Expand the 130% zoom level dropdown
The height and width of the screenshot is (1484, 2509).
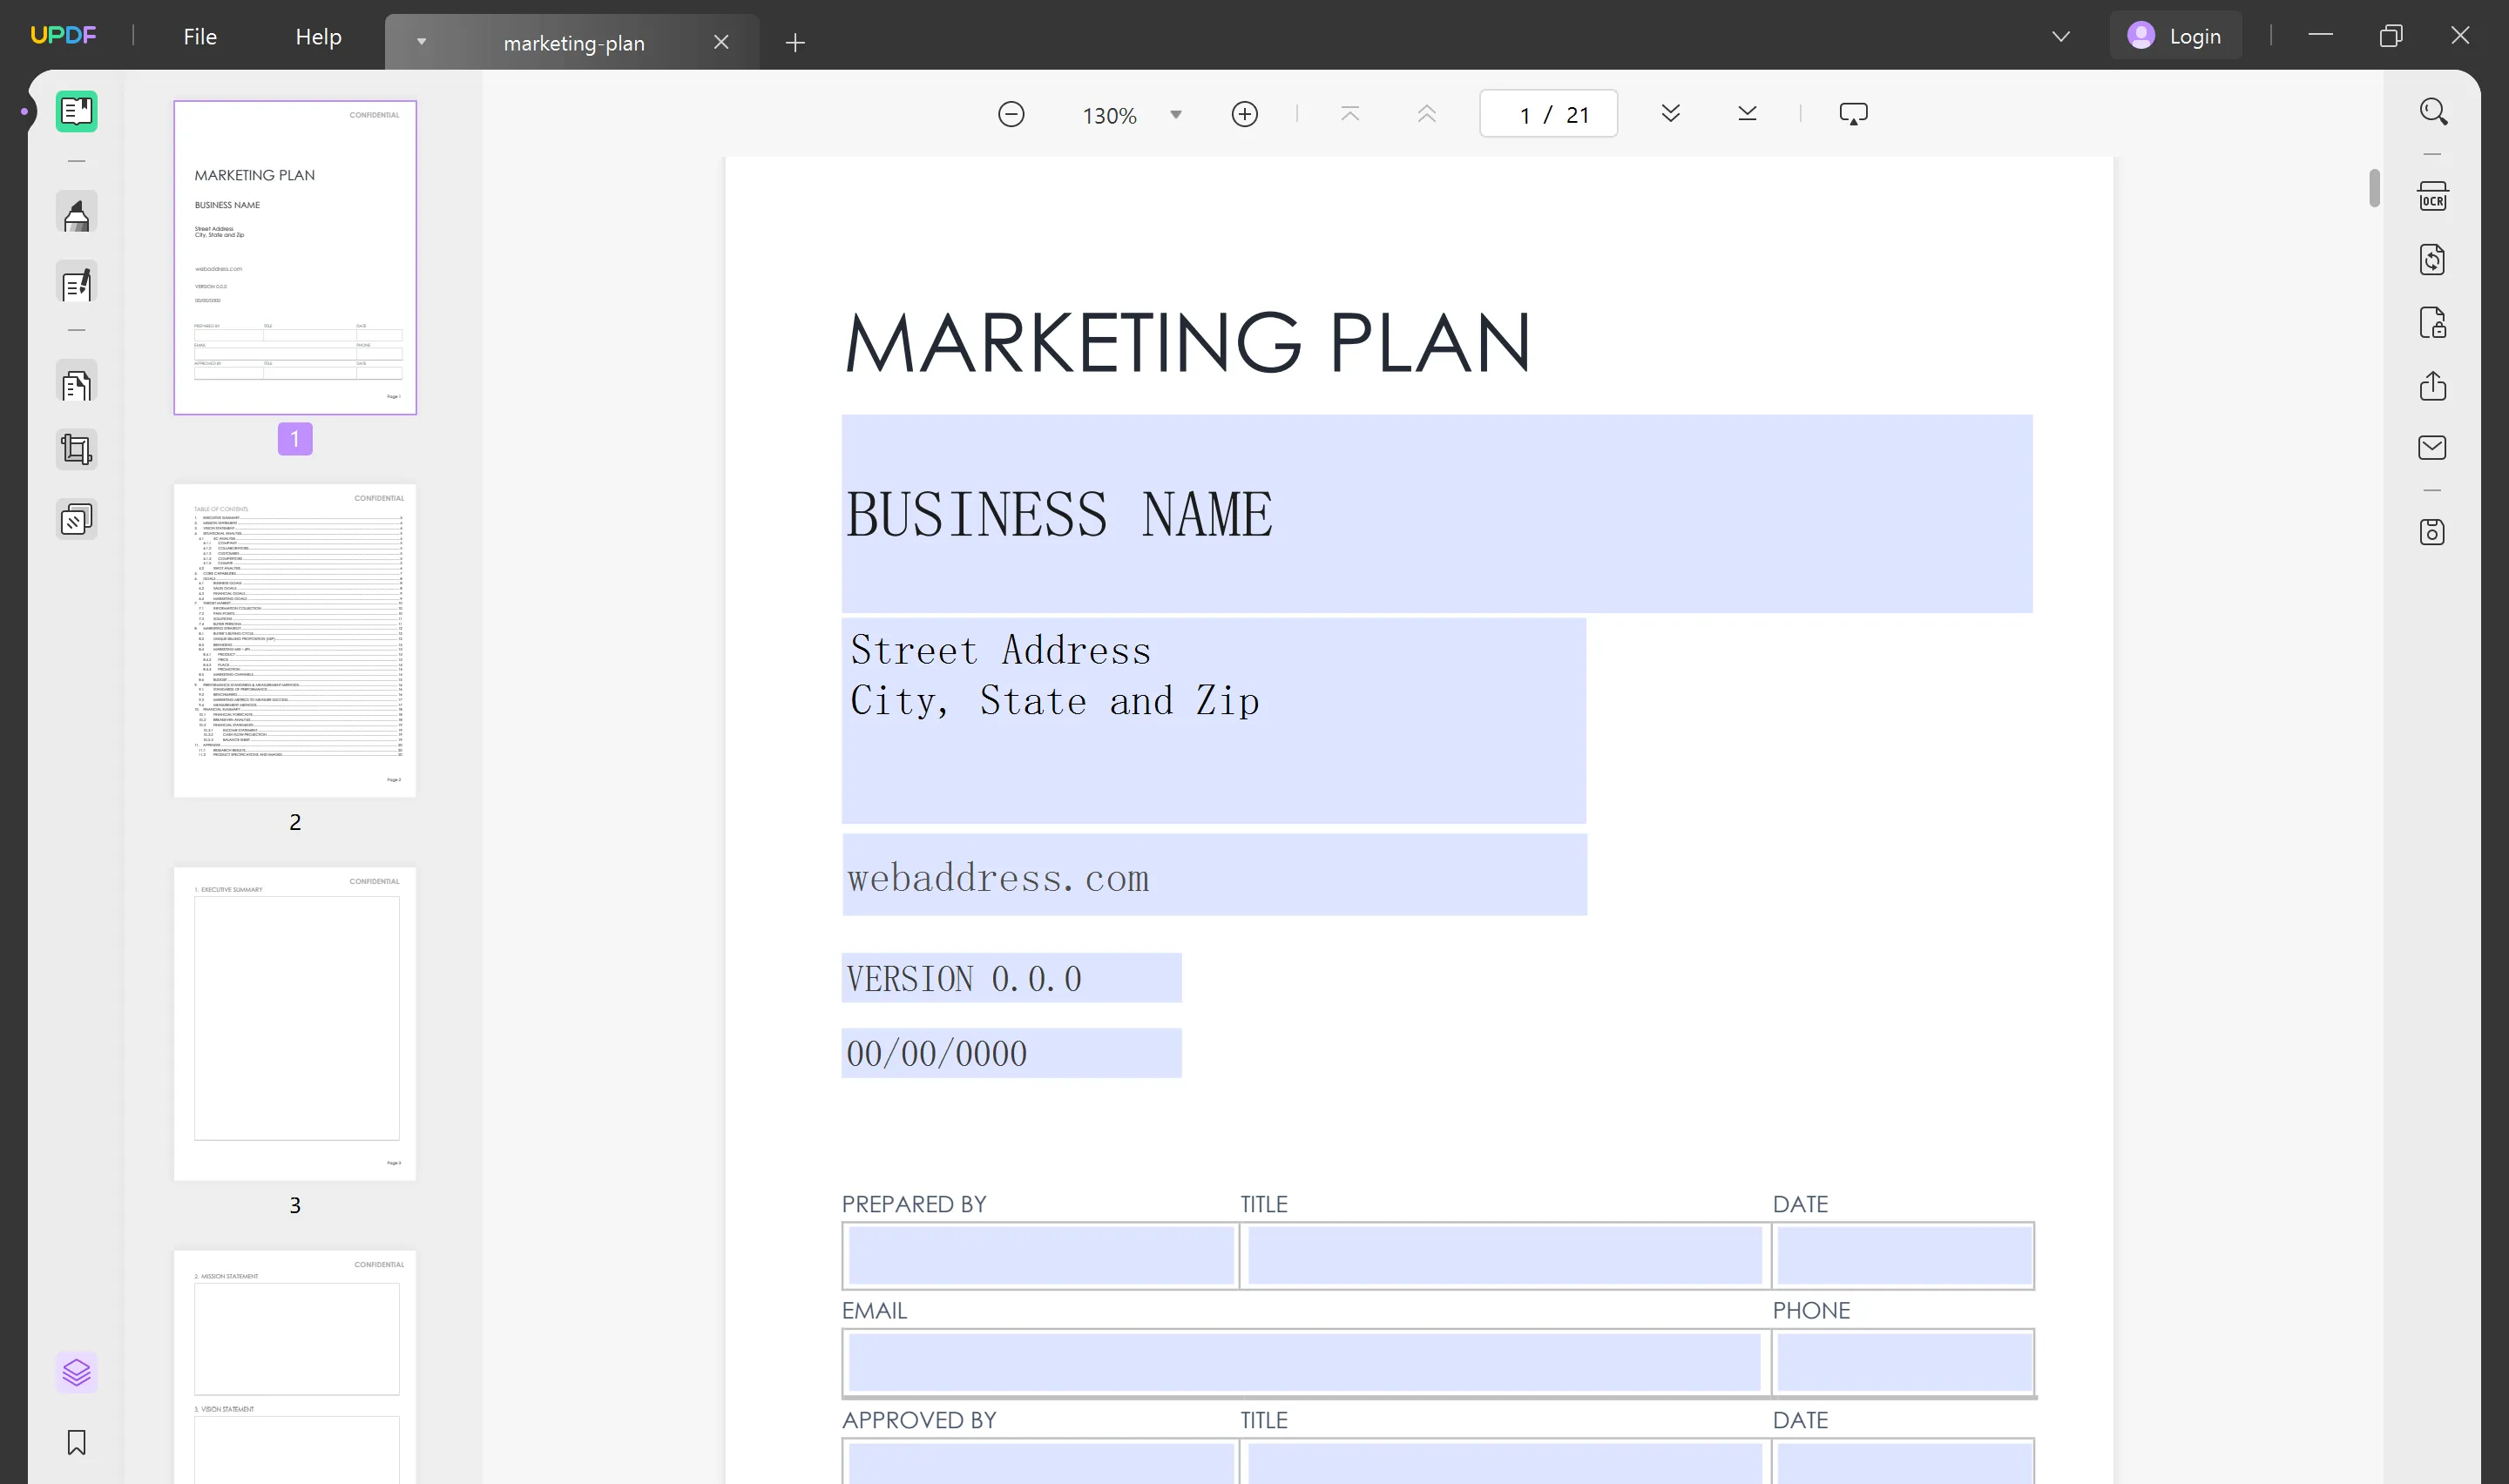pos(1176,115)
